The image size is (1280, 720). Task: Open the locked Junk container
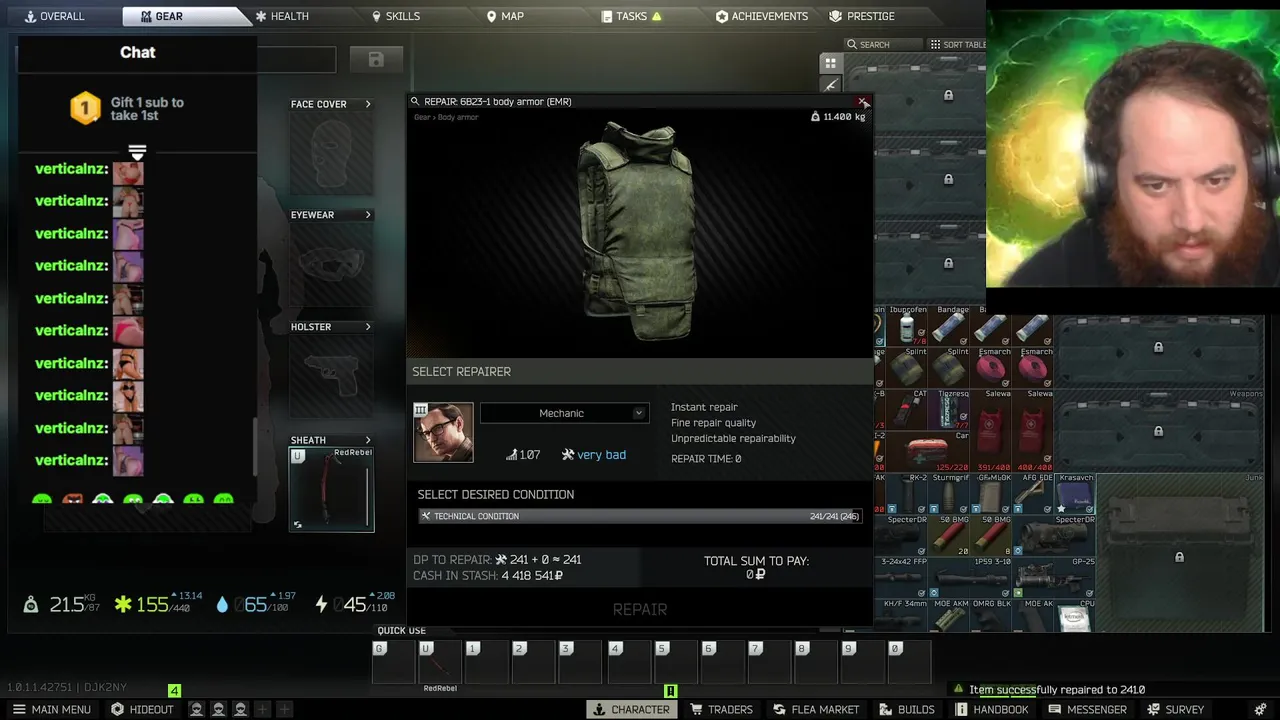click(x=1180, y=552)
